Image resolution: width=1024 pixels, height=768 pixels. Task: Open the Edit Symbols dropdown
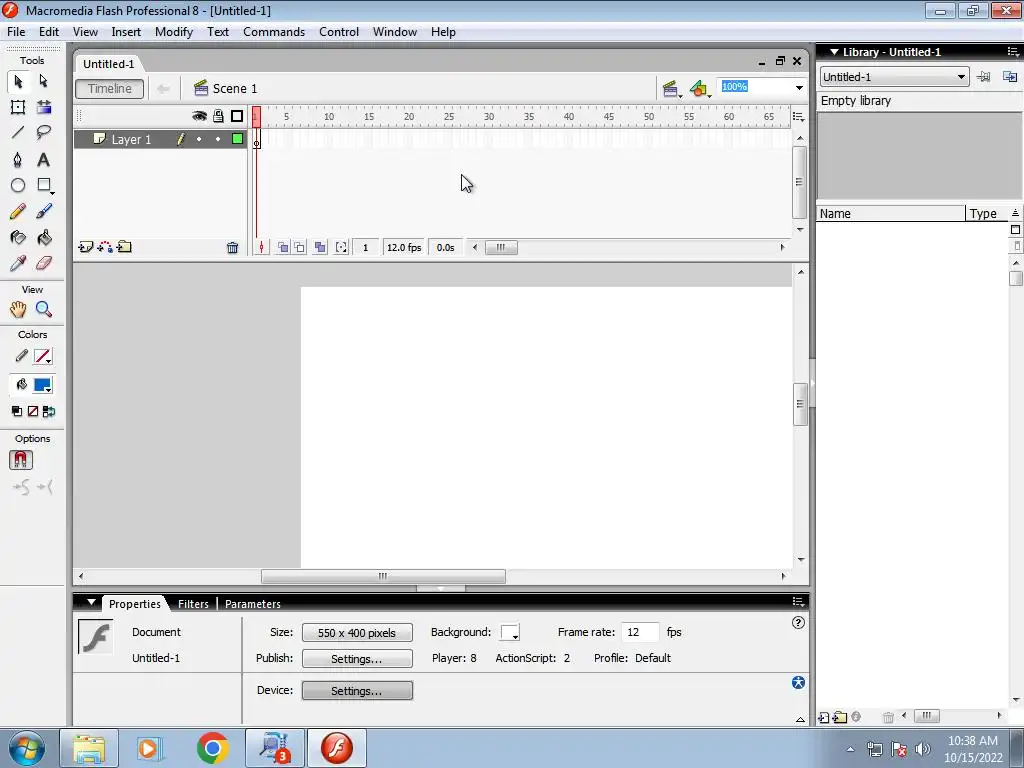[x=699, y=89]
